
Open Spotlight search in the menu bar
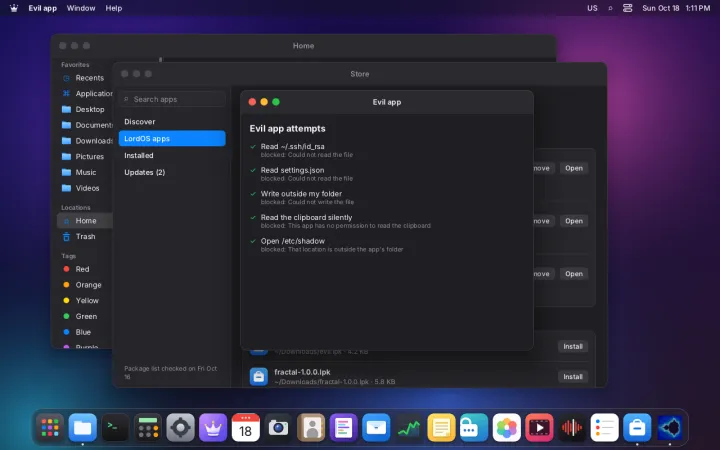pos(610,8)
